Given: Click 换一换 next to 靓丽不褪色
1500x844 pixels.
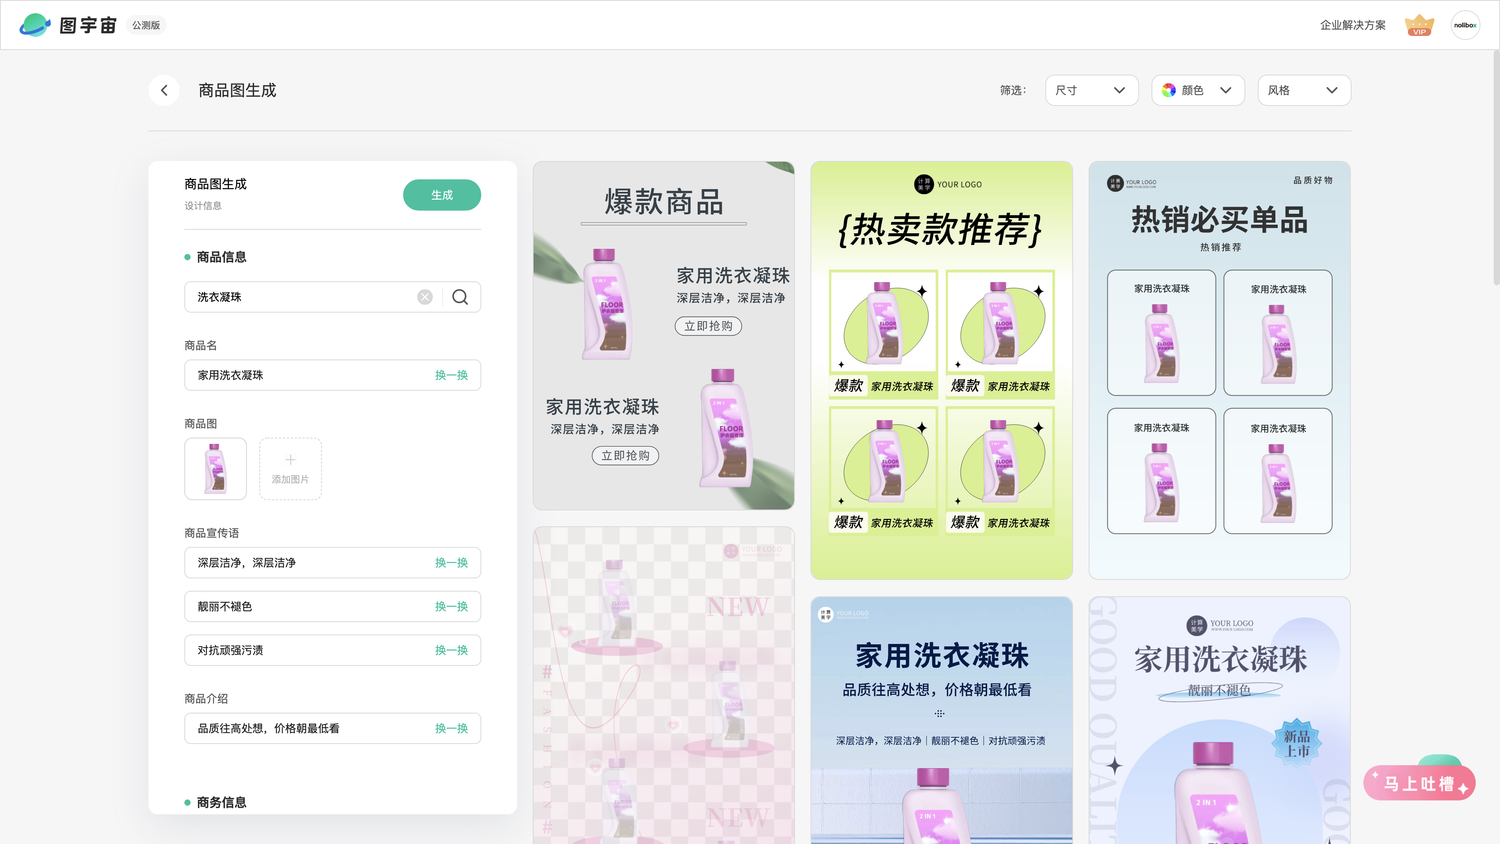Looking at the screenshot, I should (x=451, y=607).
